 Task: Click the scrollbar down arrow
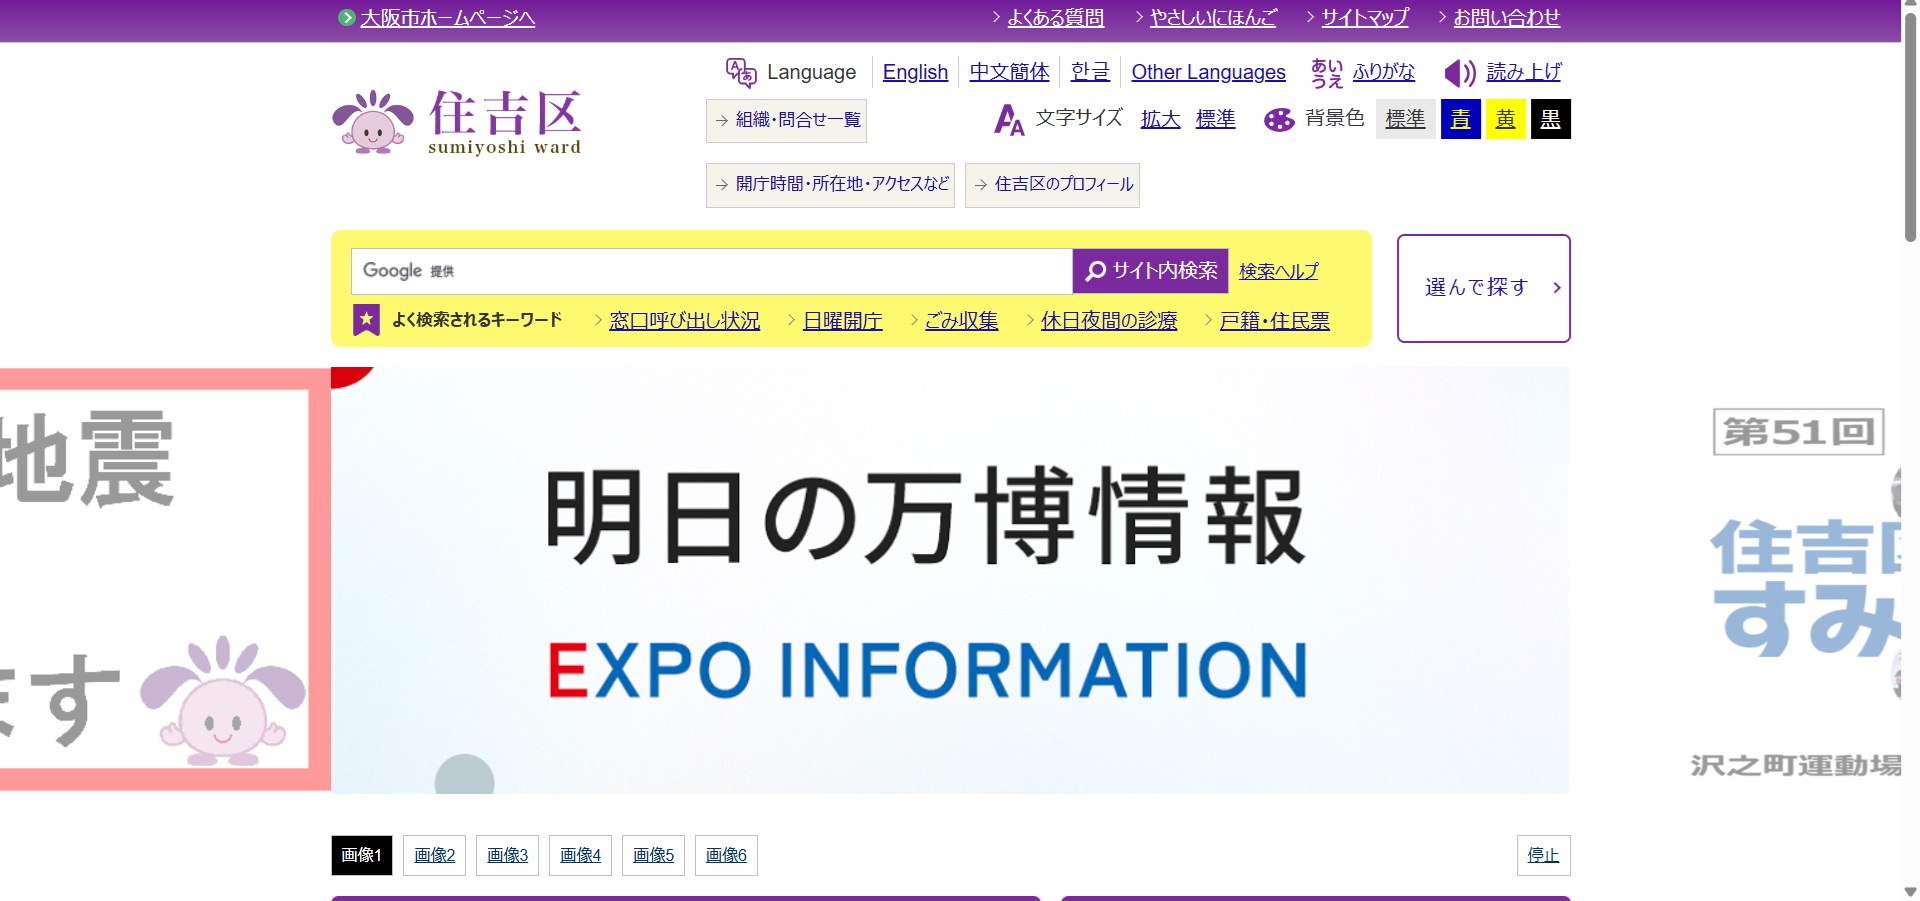click(1910, 892)
